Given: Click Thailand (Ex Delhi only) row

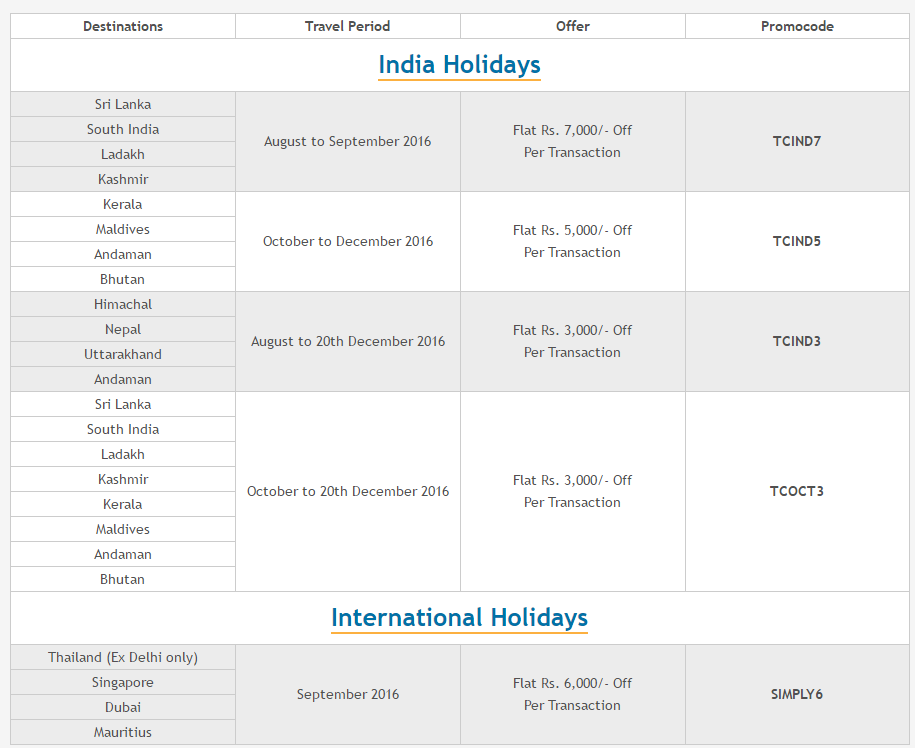Looking at the screenshot, I should click(123, 657).
